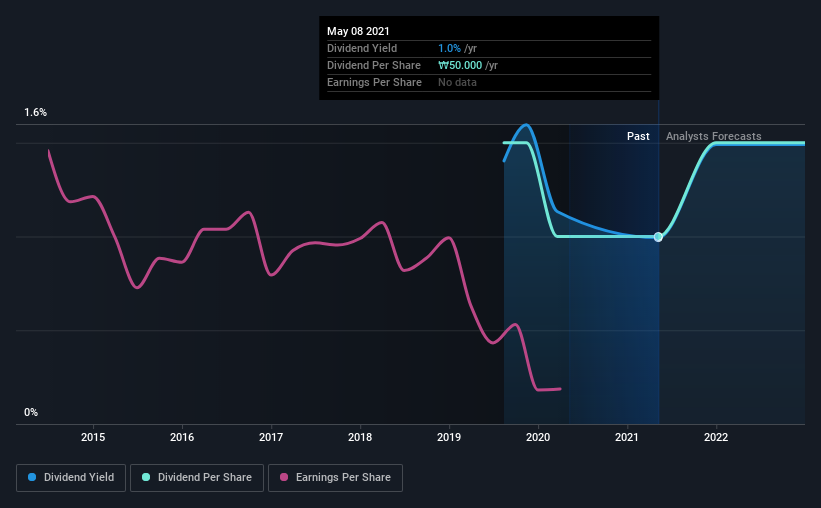Viewport: 821px width, 508px height.
Task: Click the 2022 x-axis label
Action: click(716, 437)
